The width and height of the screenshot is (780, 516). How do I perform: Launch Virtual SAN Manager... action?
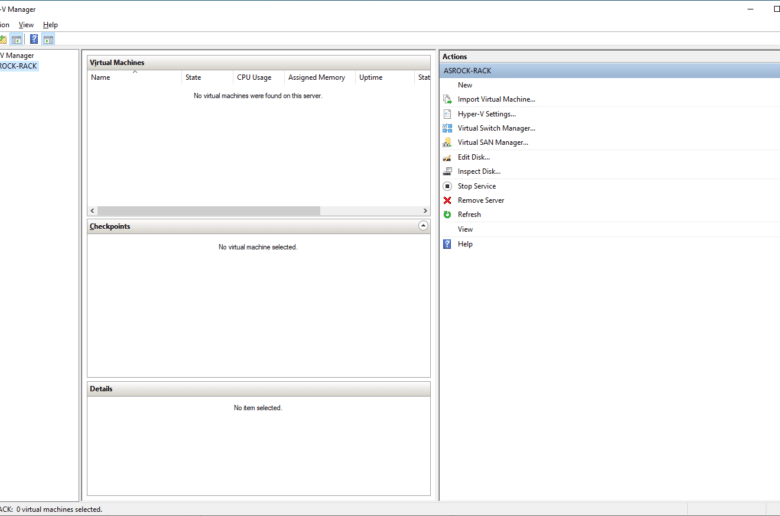click(x=493, y=143)
